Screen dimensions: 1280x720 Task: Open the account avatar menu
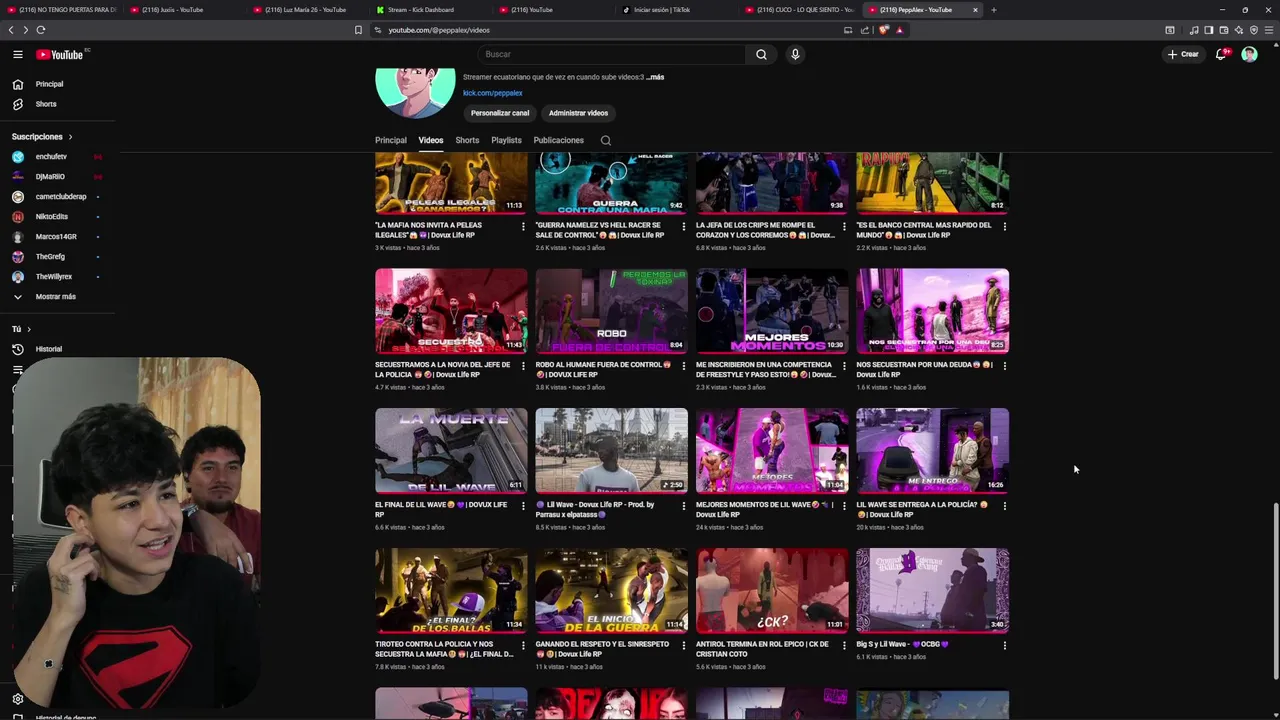pyautogui.click(x=1249, y=54)
